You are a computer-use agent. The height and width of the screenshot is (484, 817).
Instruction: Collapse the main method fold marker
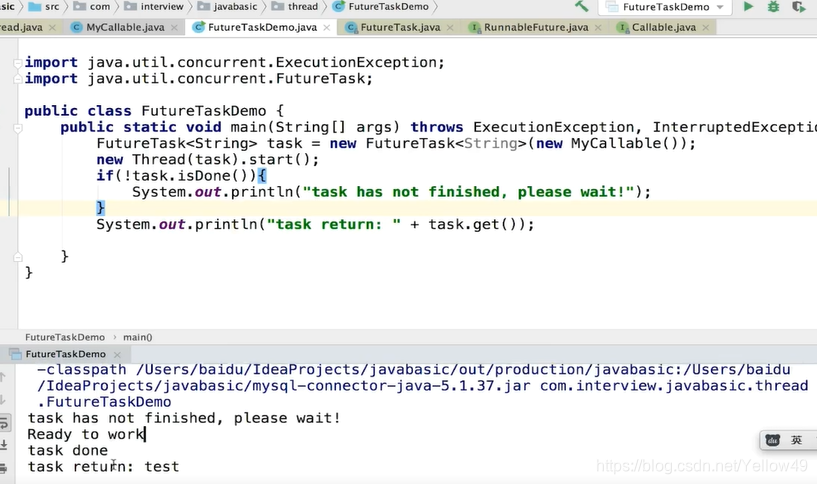[x=18, y=127]
